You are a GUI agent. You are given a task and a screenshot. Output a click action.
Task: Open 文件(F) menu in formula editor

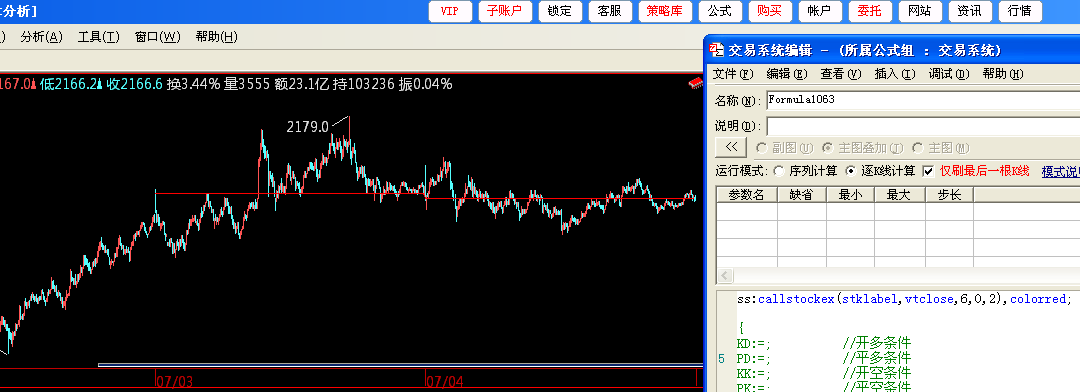coord(733,74)
